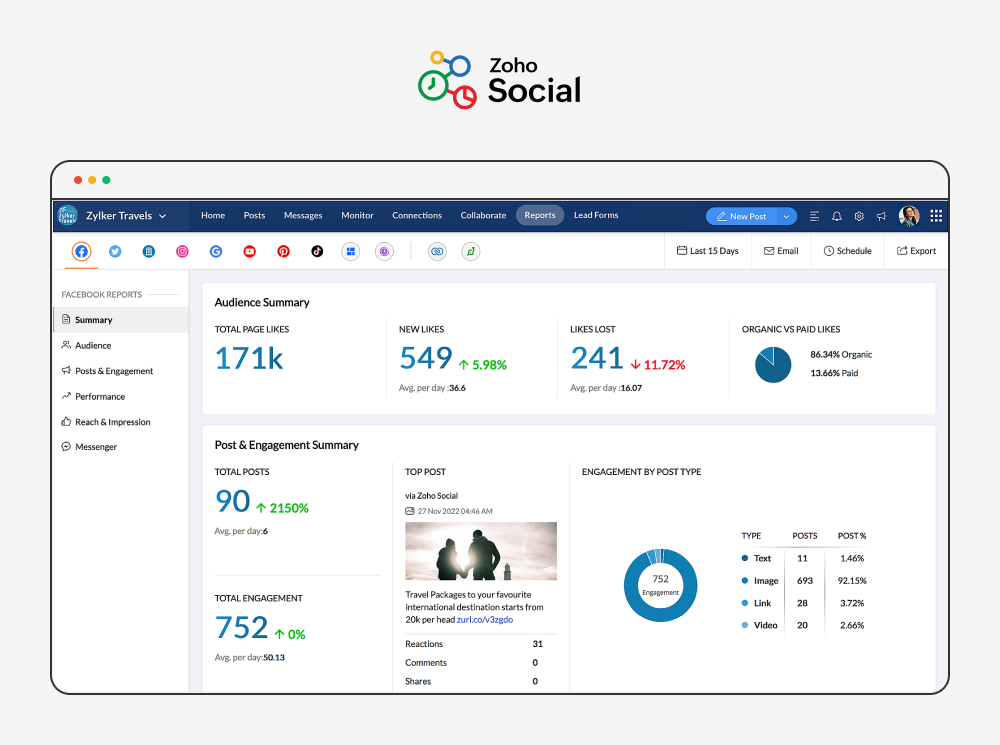
Task: Open the purple clock report icon
Action: 385,251
